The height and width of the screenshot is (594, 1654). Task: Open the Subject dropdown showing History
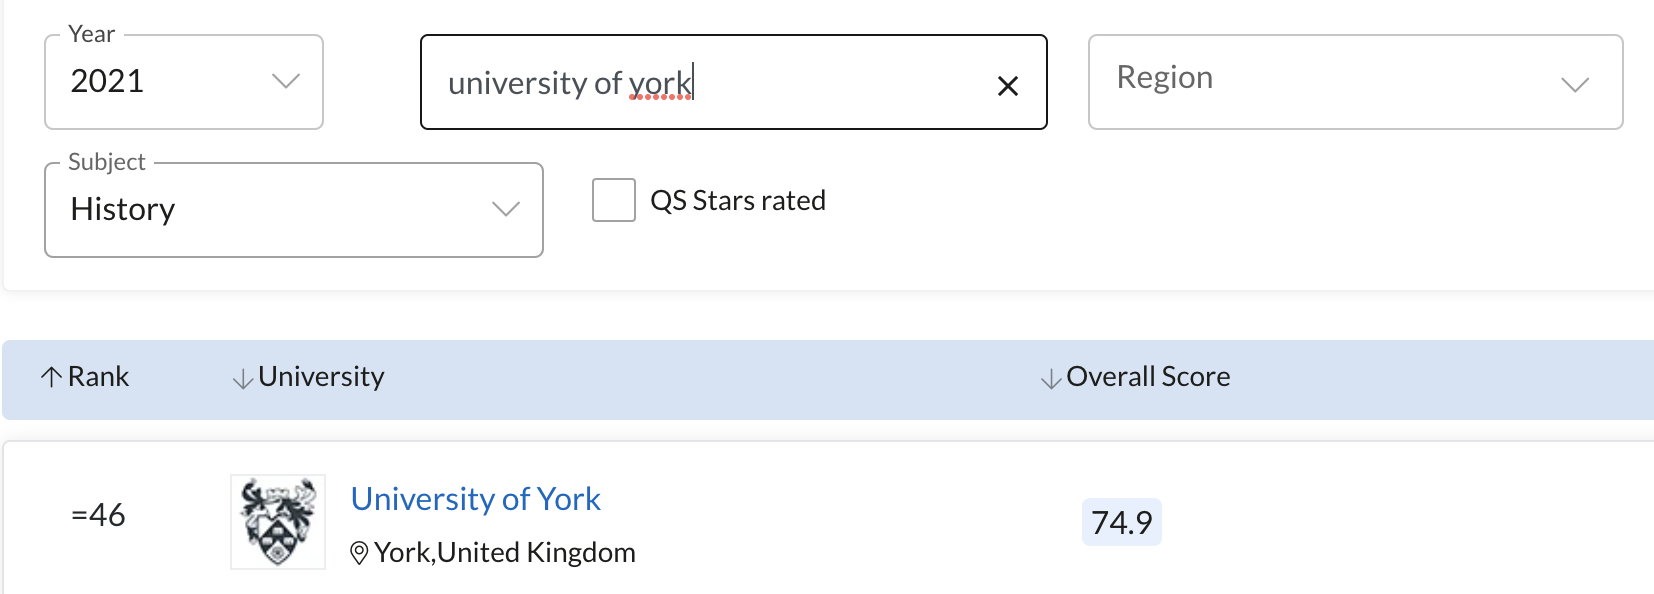tap(294, 210)
